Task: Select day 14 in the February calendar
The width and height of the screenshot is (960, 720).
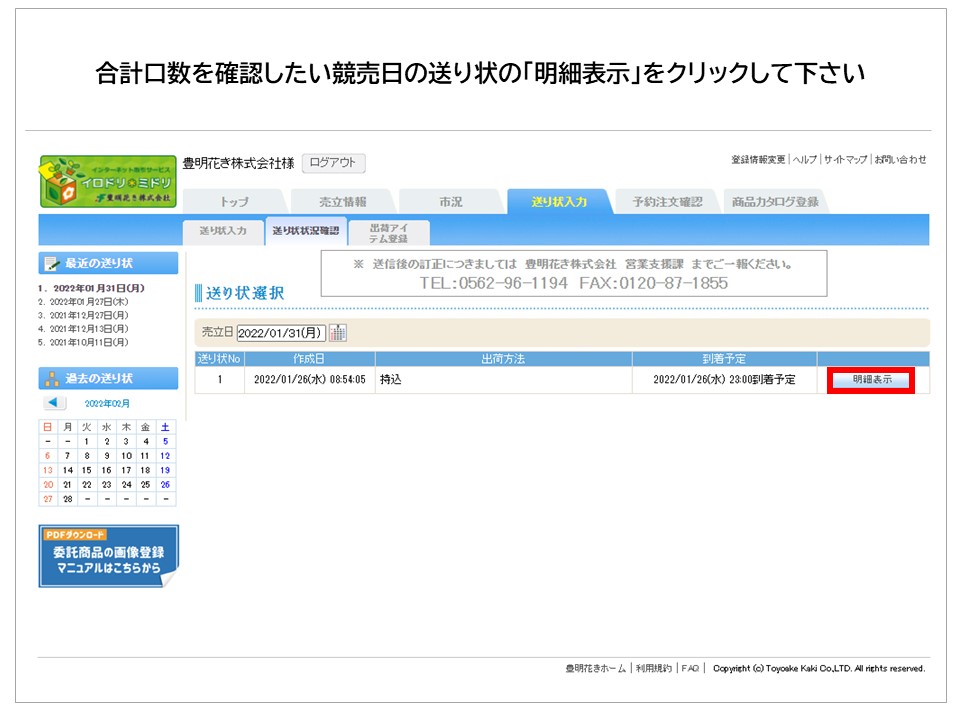Action: [67, 469]
